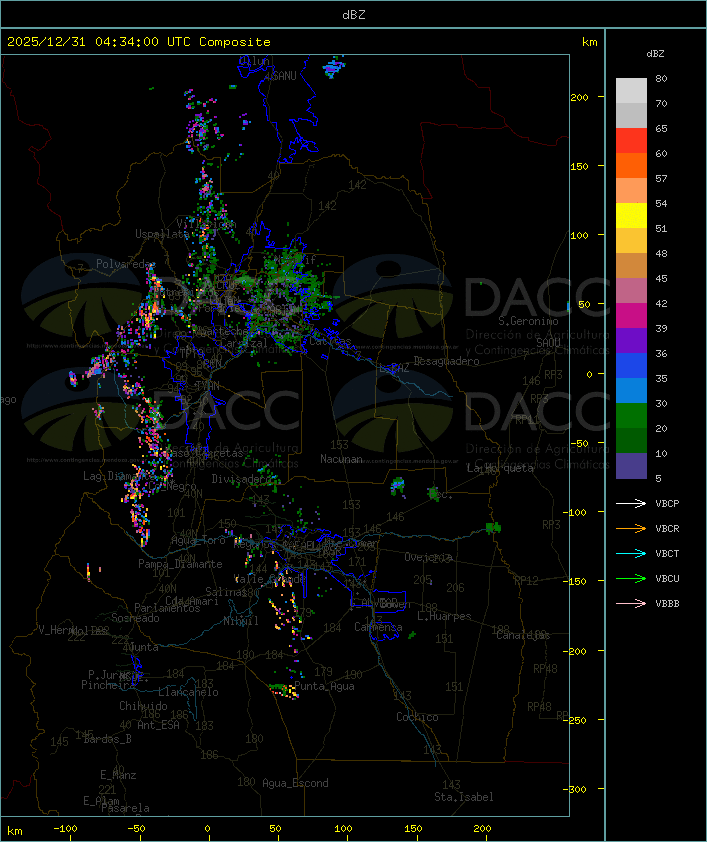Click the -300 tick on vertical axis

(577, 789)
